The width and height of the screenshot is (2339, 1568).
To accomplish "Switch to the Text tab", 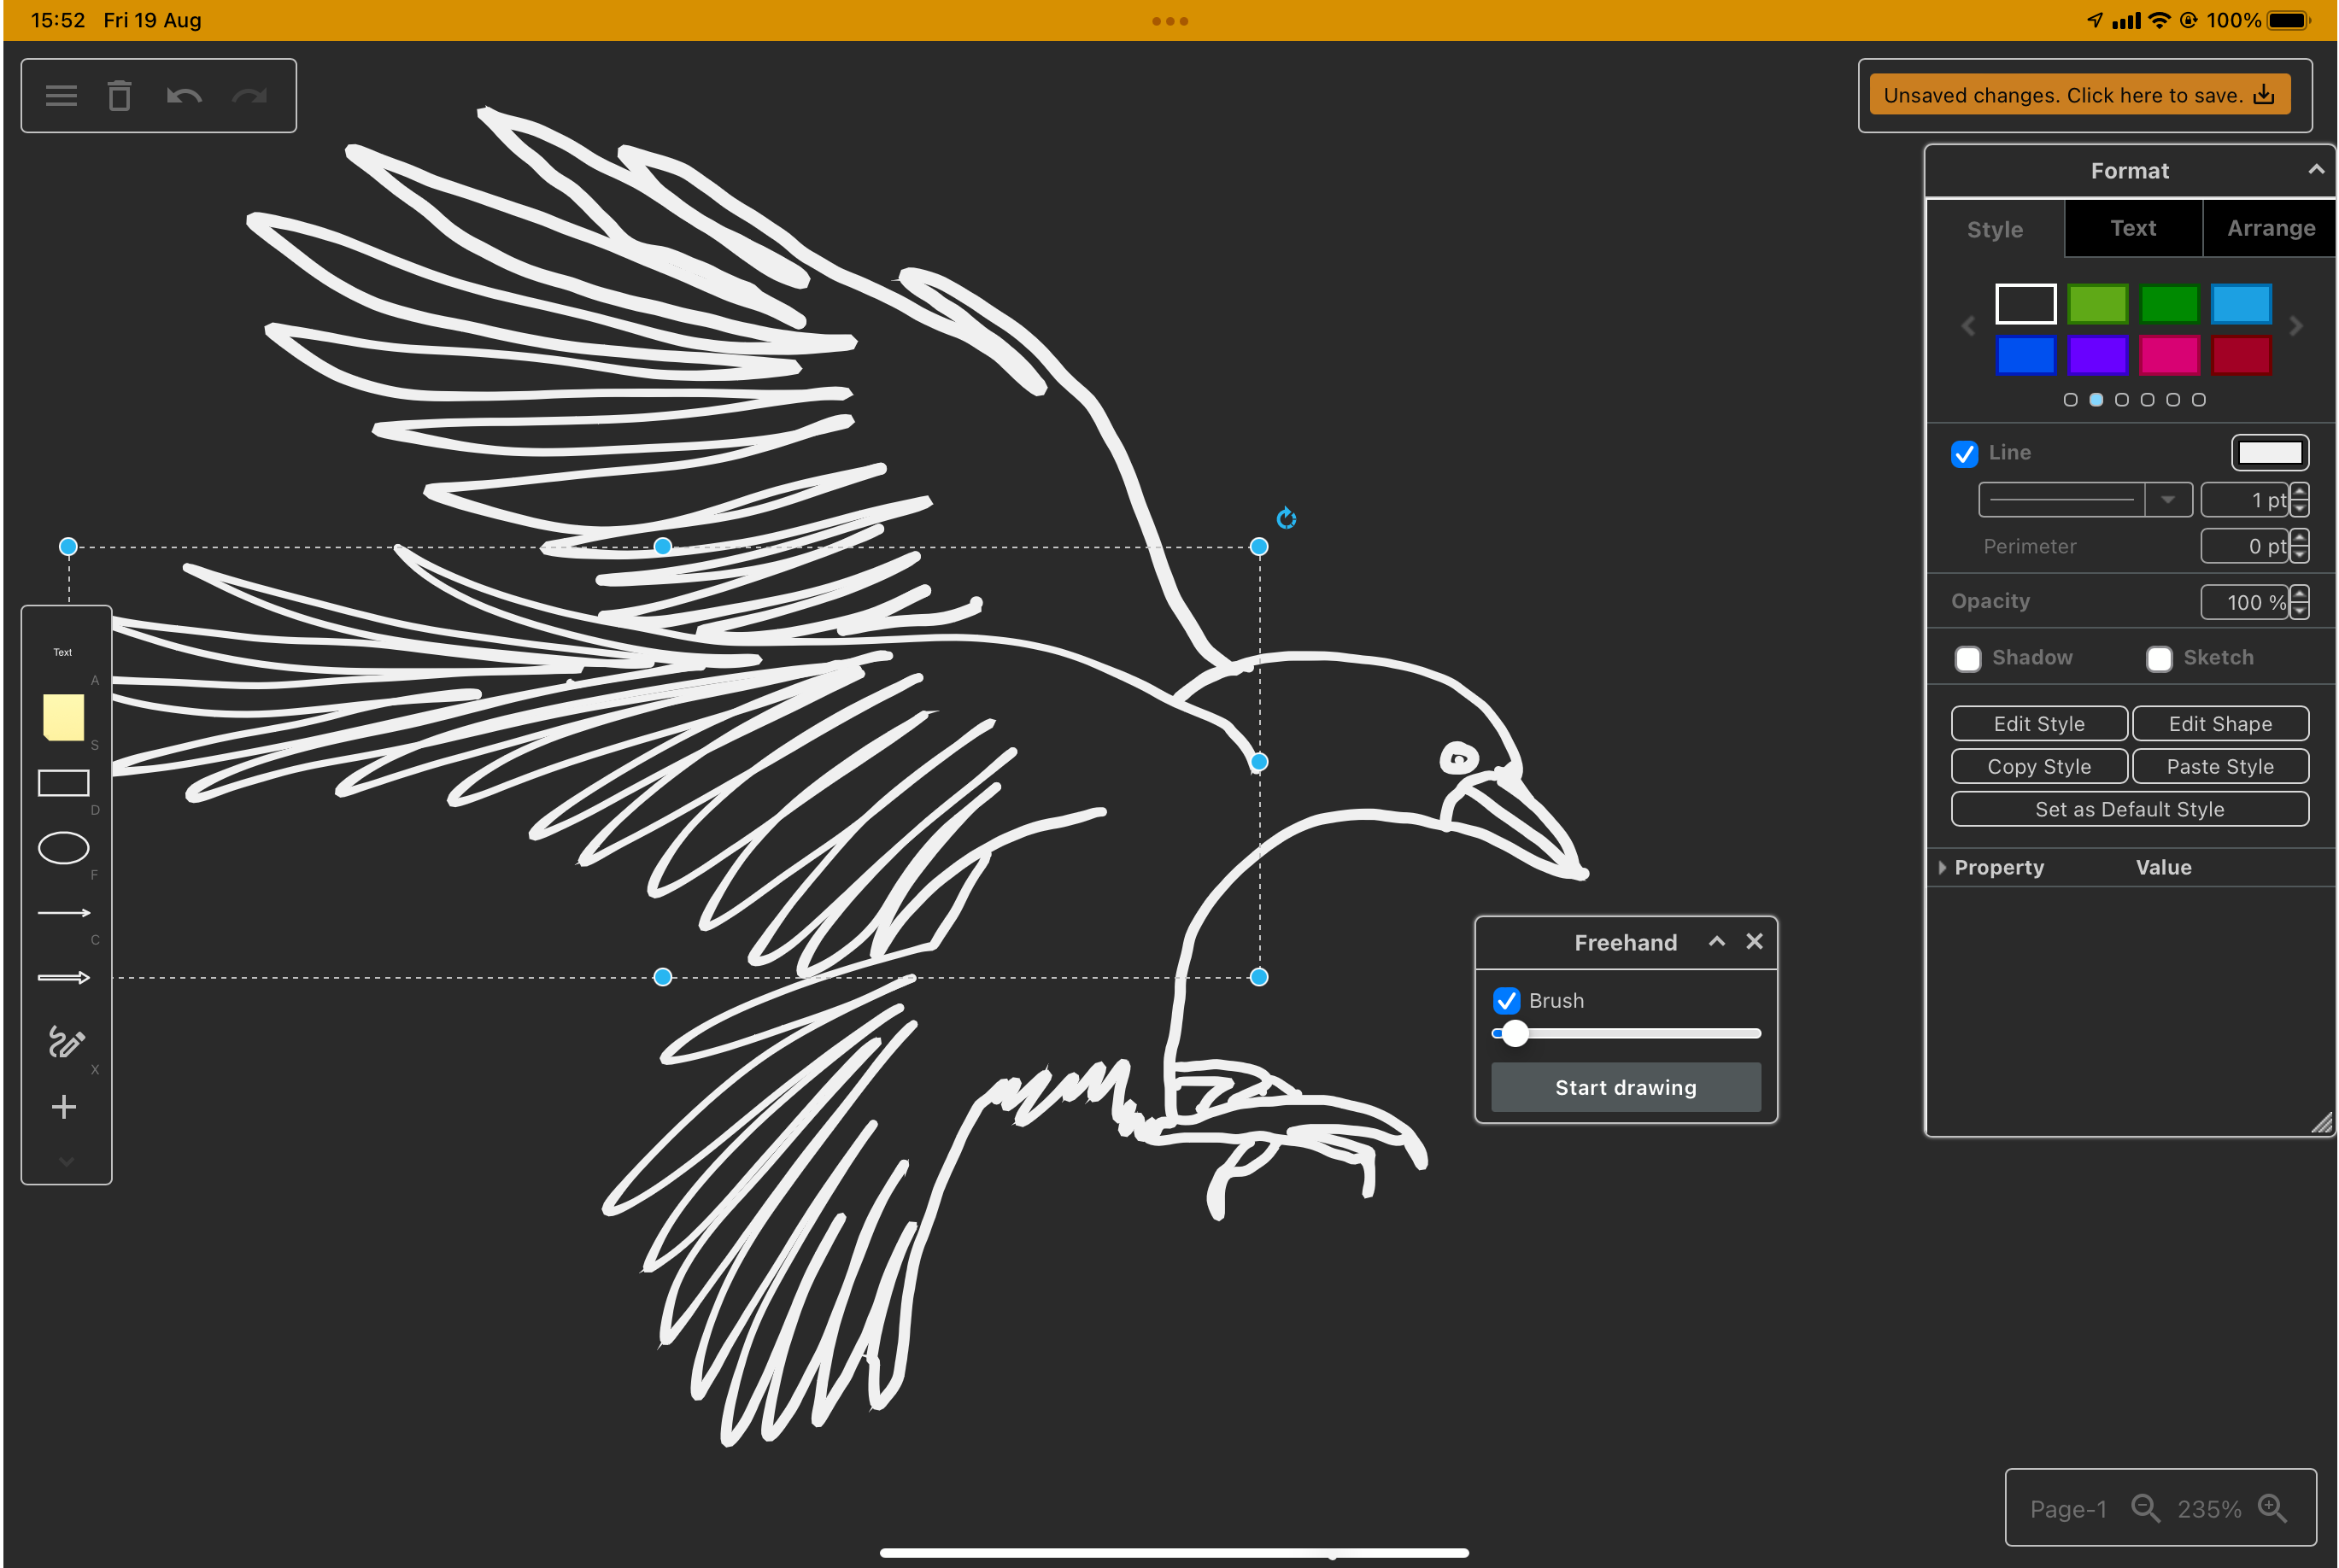I will tap(2133, 228).
